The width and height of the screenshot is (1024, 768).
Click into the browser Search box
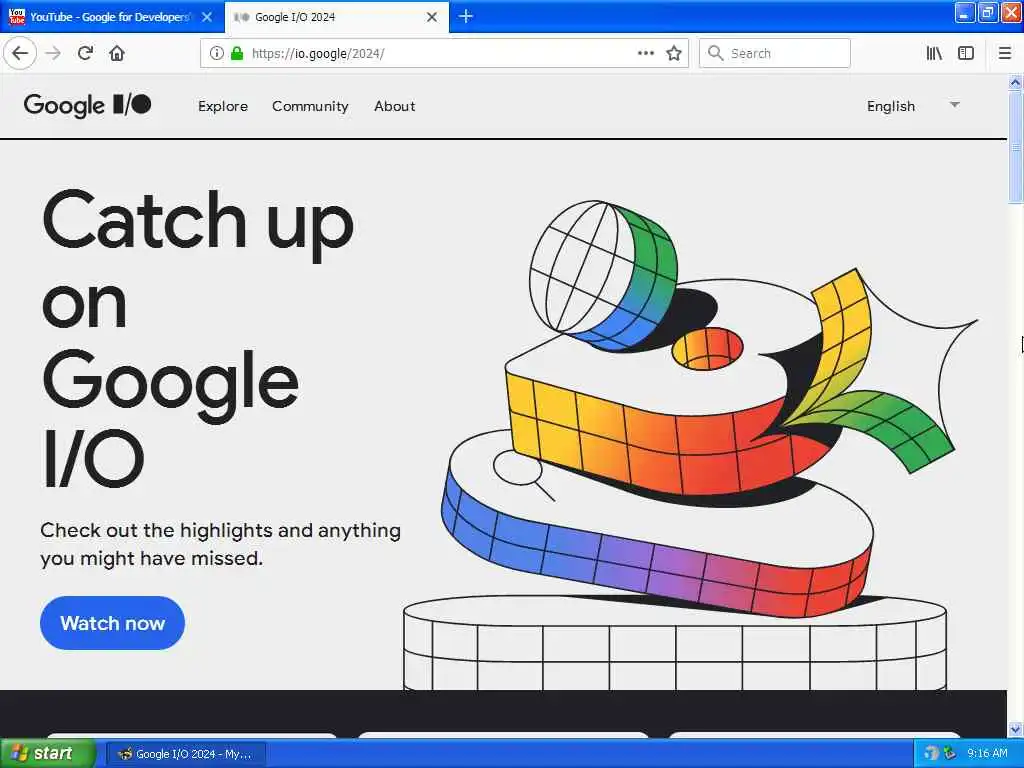[x=775, y=53]
